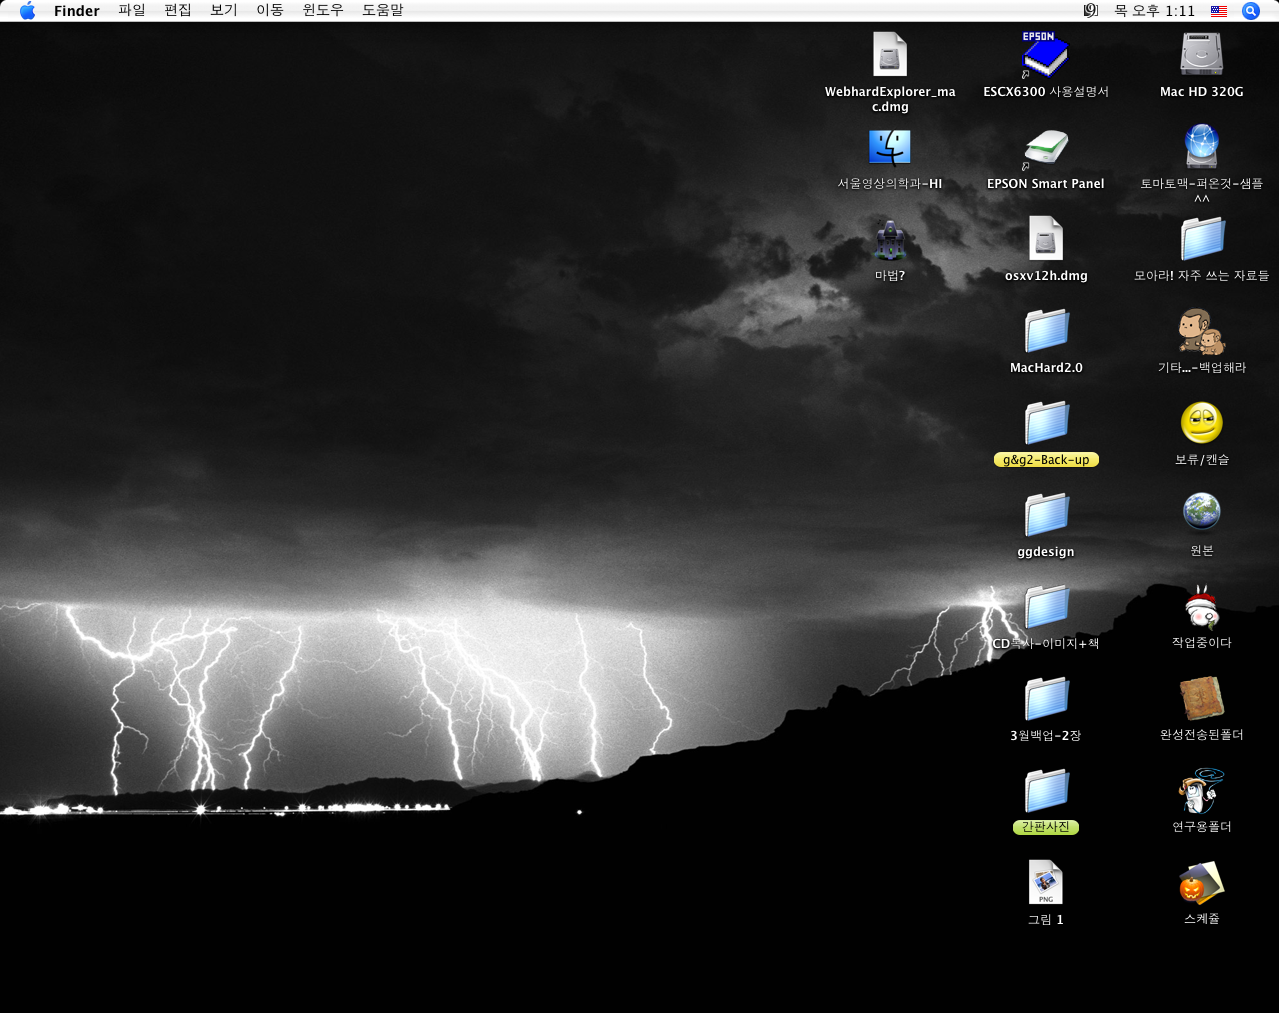Click the US flag input source menu
Screen dimensions: 1279x1013
tap(1219, 11)
